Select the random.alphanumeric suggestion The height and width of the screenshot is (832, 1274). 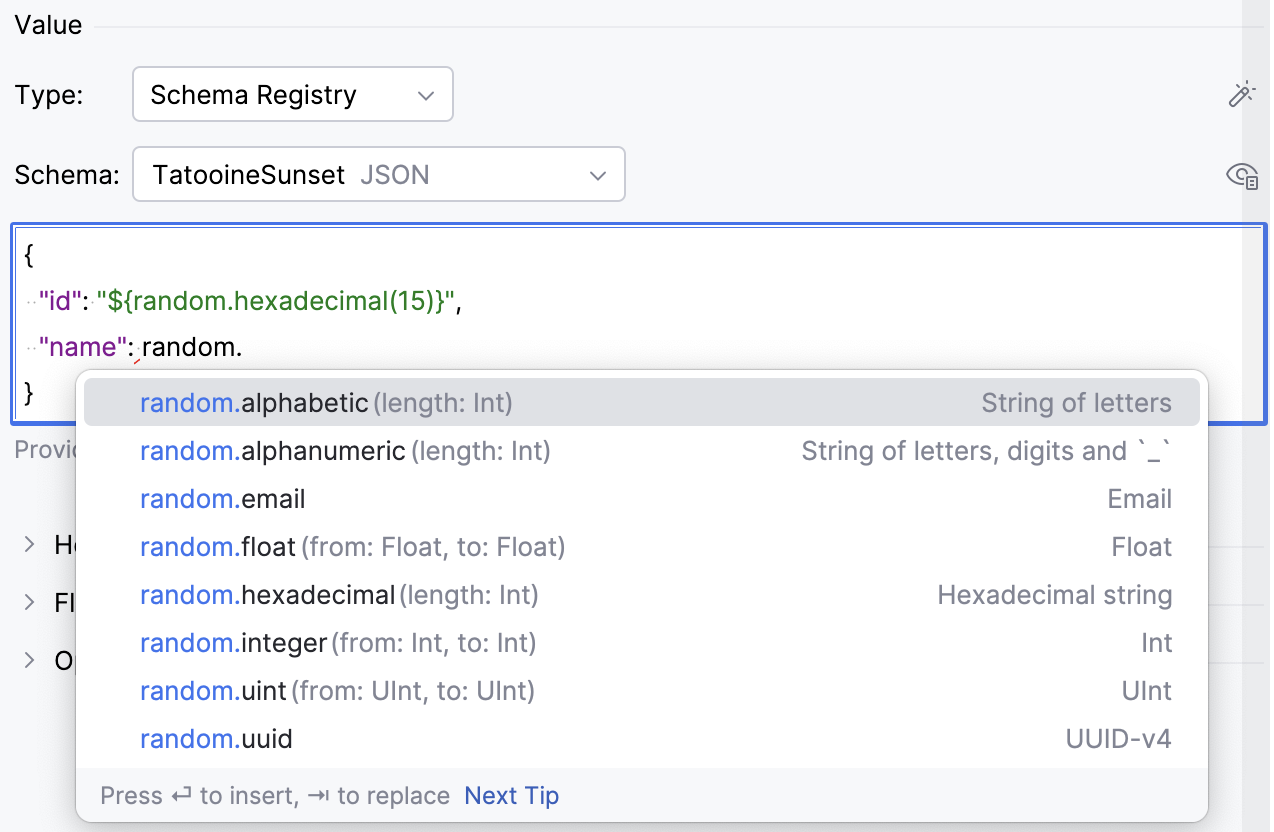tap(267, 451)
